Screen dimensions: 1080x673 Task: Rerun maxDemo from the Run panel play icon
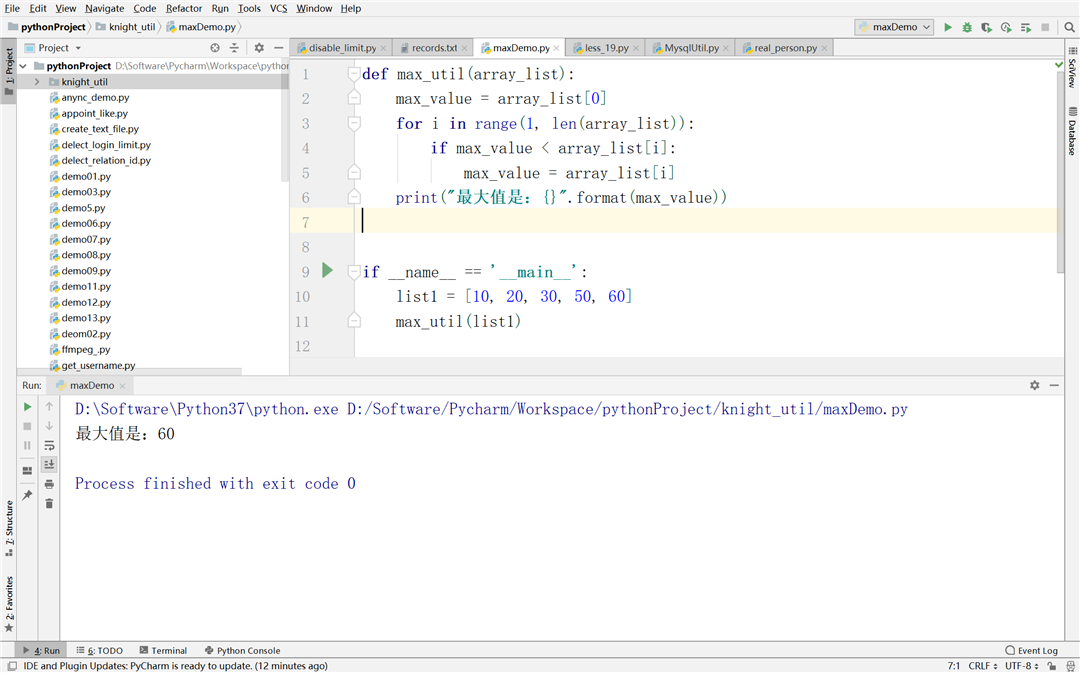(28, 406)
